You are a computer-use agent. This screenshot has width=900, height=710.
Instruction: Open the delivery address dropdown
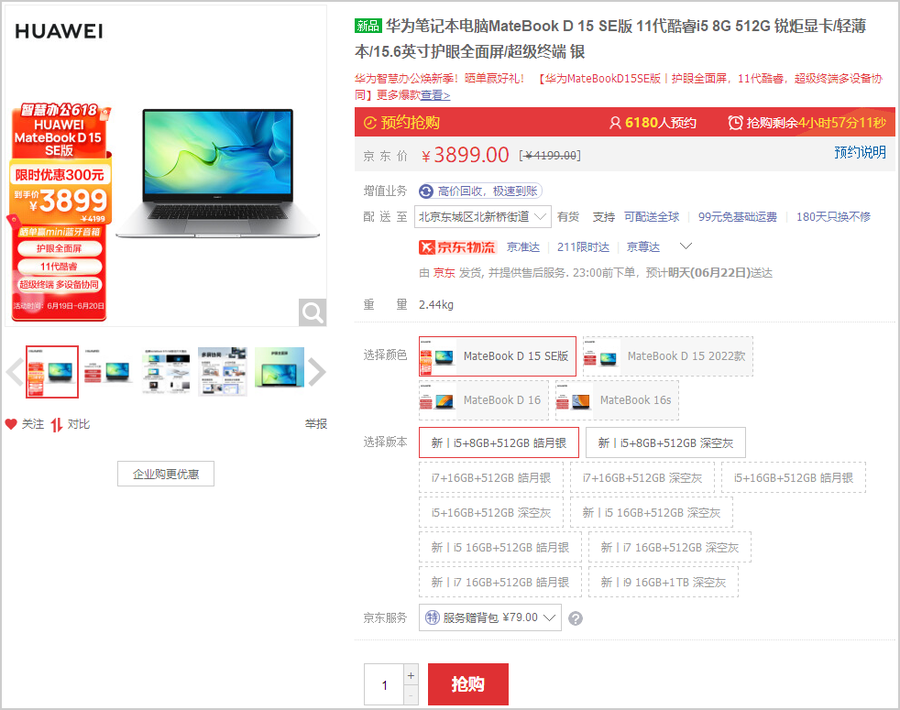tap(483, 216)
